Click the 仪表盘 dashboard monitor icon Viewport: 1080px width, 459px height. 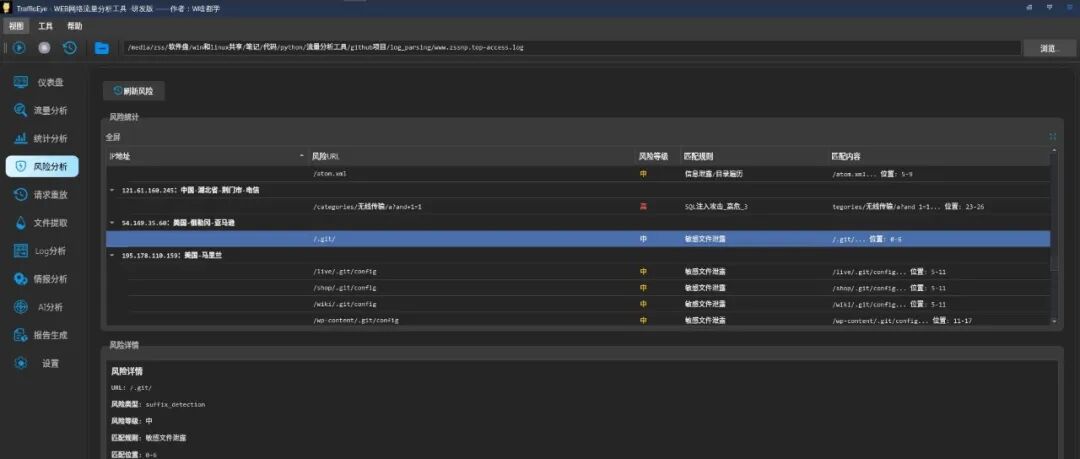pos(21,83)
